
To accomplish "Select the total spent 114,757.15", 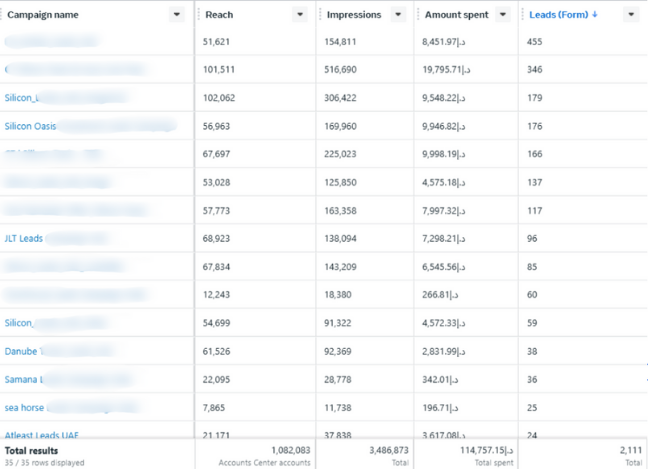I will coord(487,450).
